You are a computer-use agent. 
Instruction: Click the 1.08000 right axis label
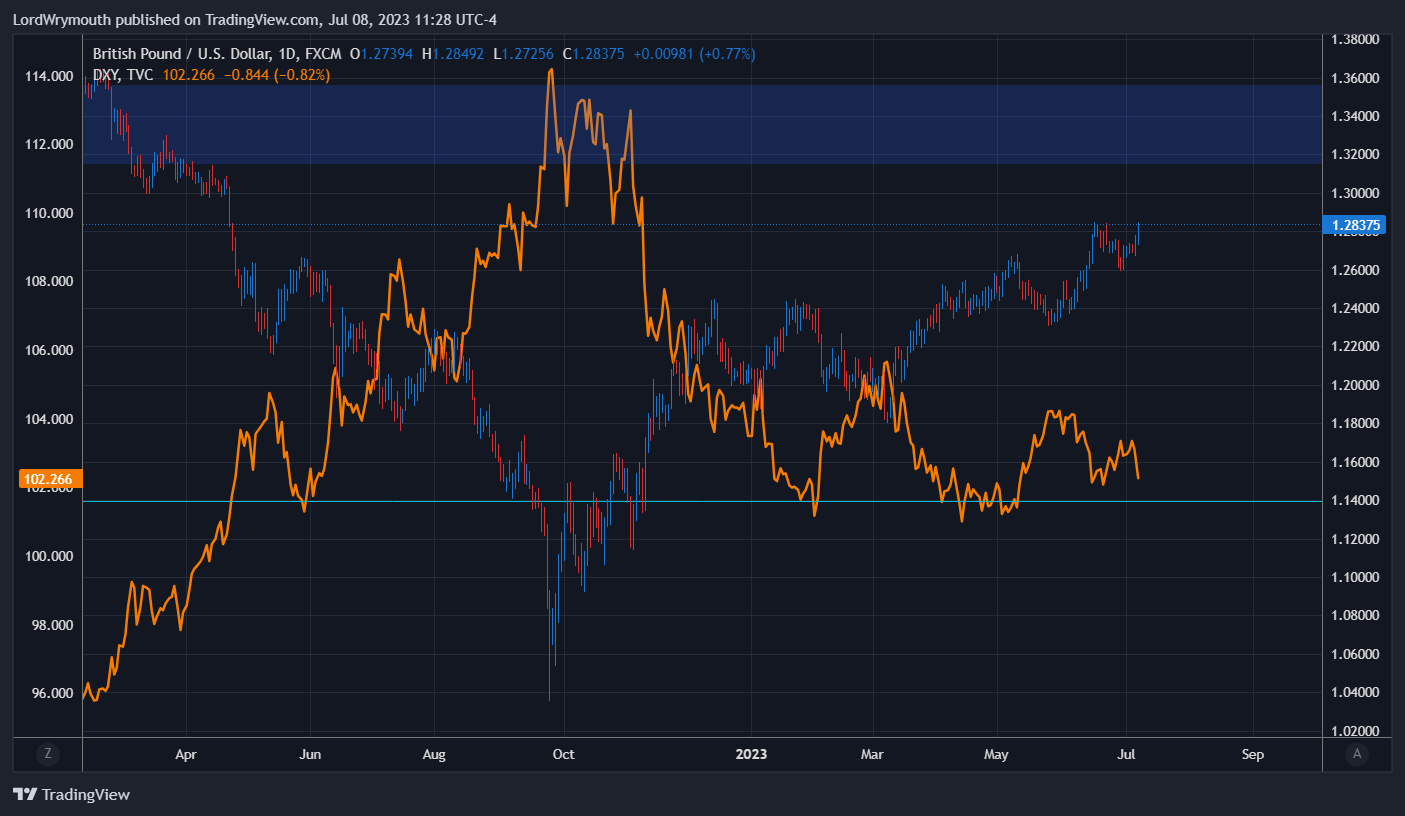pos(1356,616)
